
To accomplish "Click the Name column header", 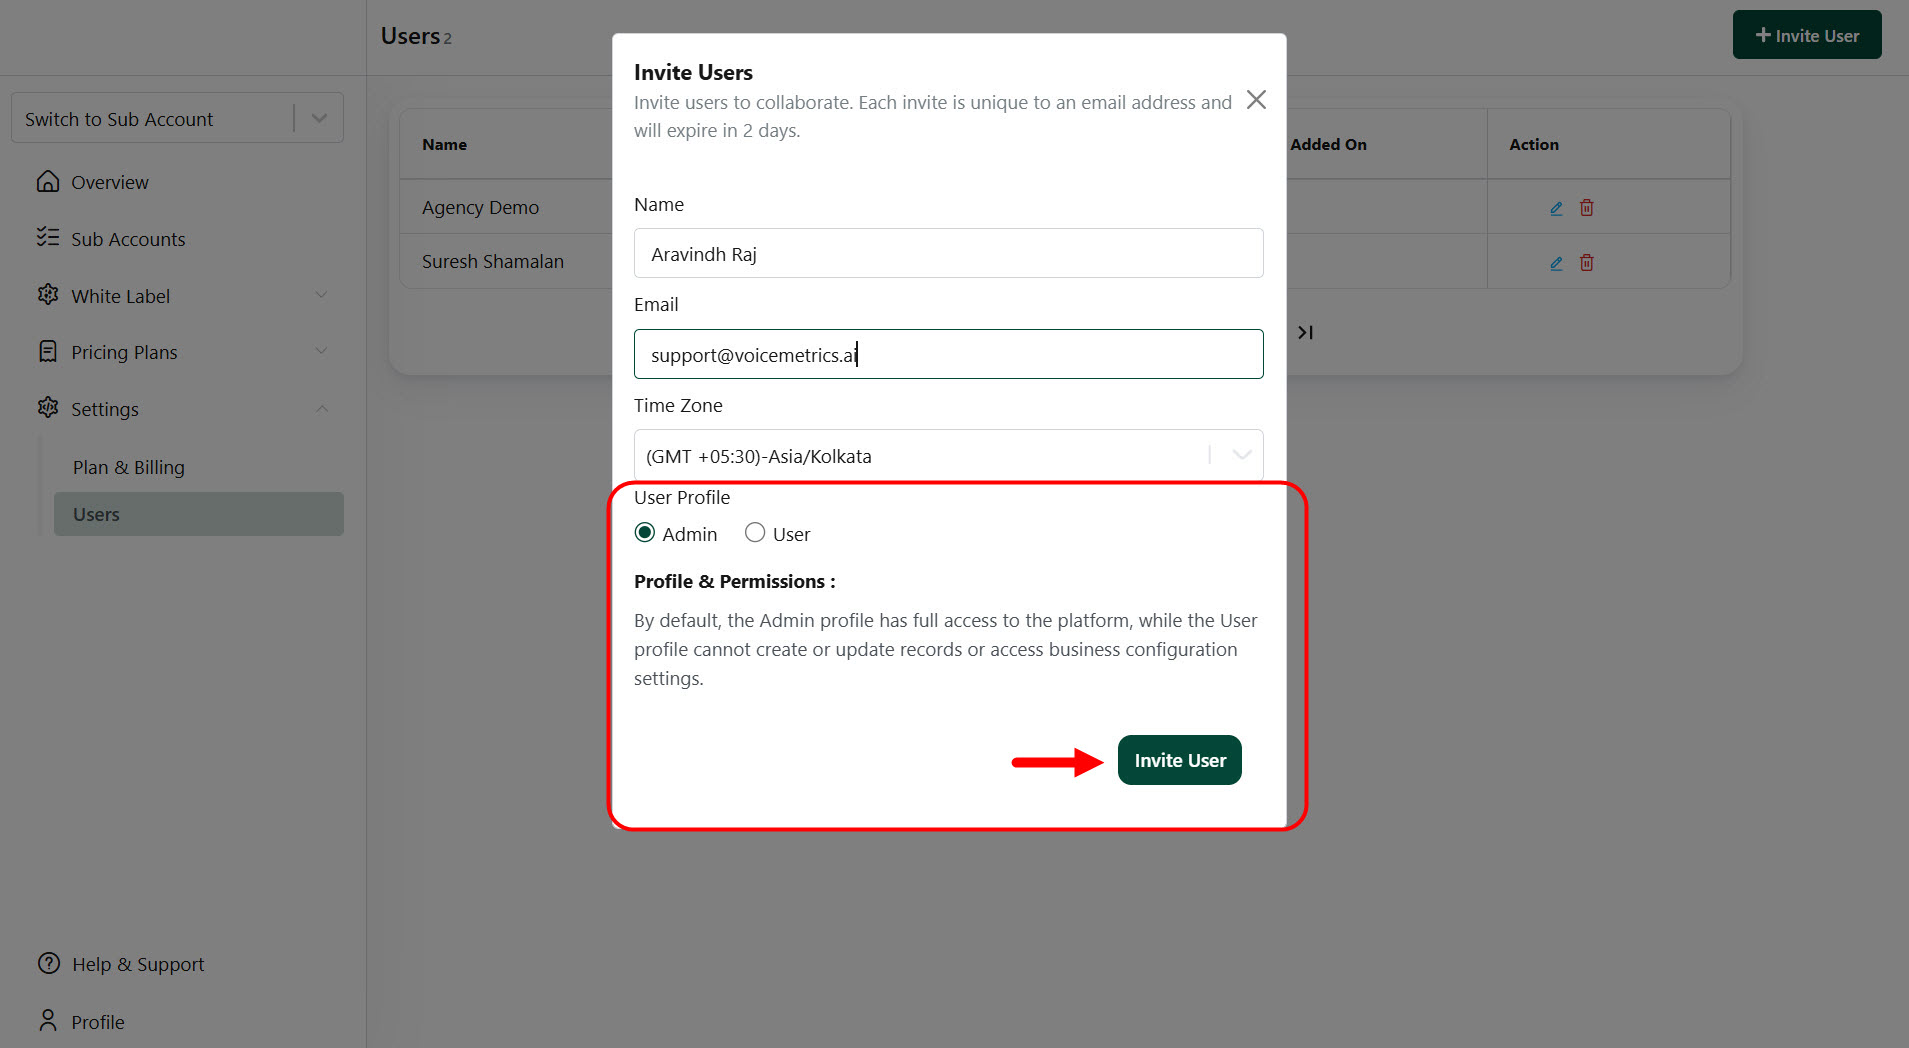I will coord(444,144).
